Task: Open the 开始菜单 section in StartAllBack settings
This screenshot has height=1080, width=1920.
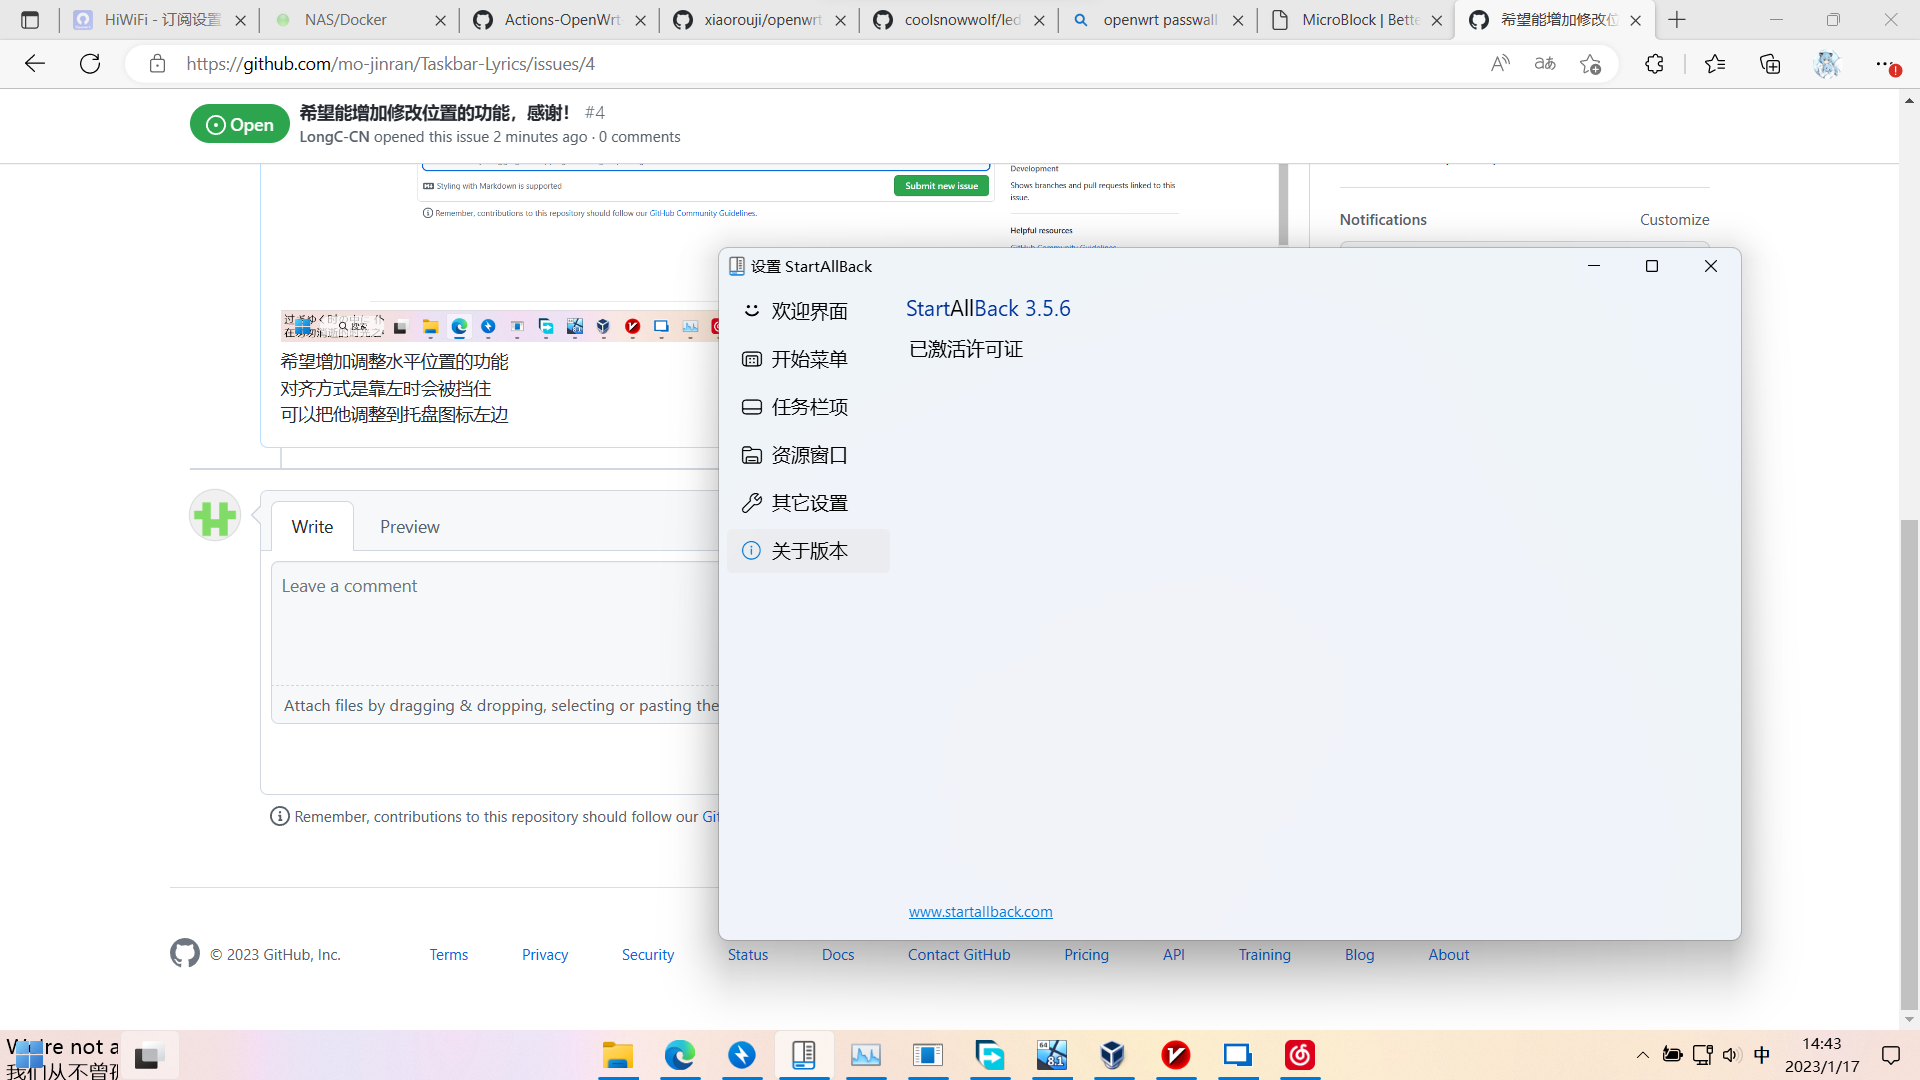Action: pos(808,358)
